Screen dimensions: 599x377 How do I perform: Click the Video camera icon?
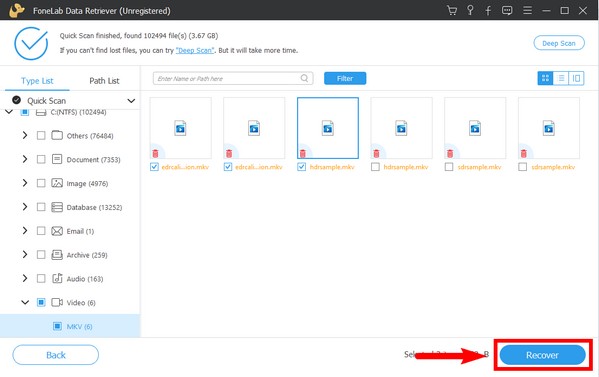click(x=57, y=303)
